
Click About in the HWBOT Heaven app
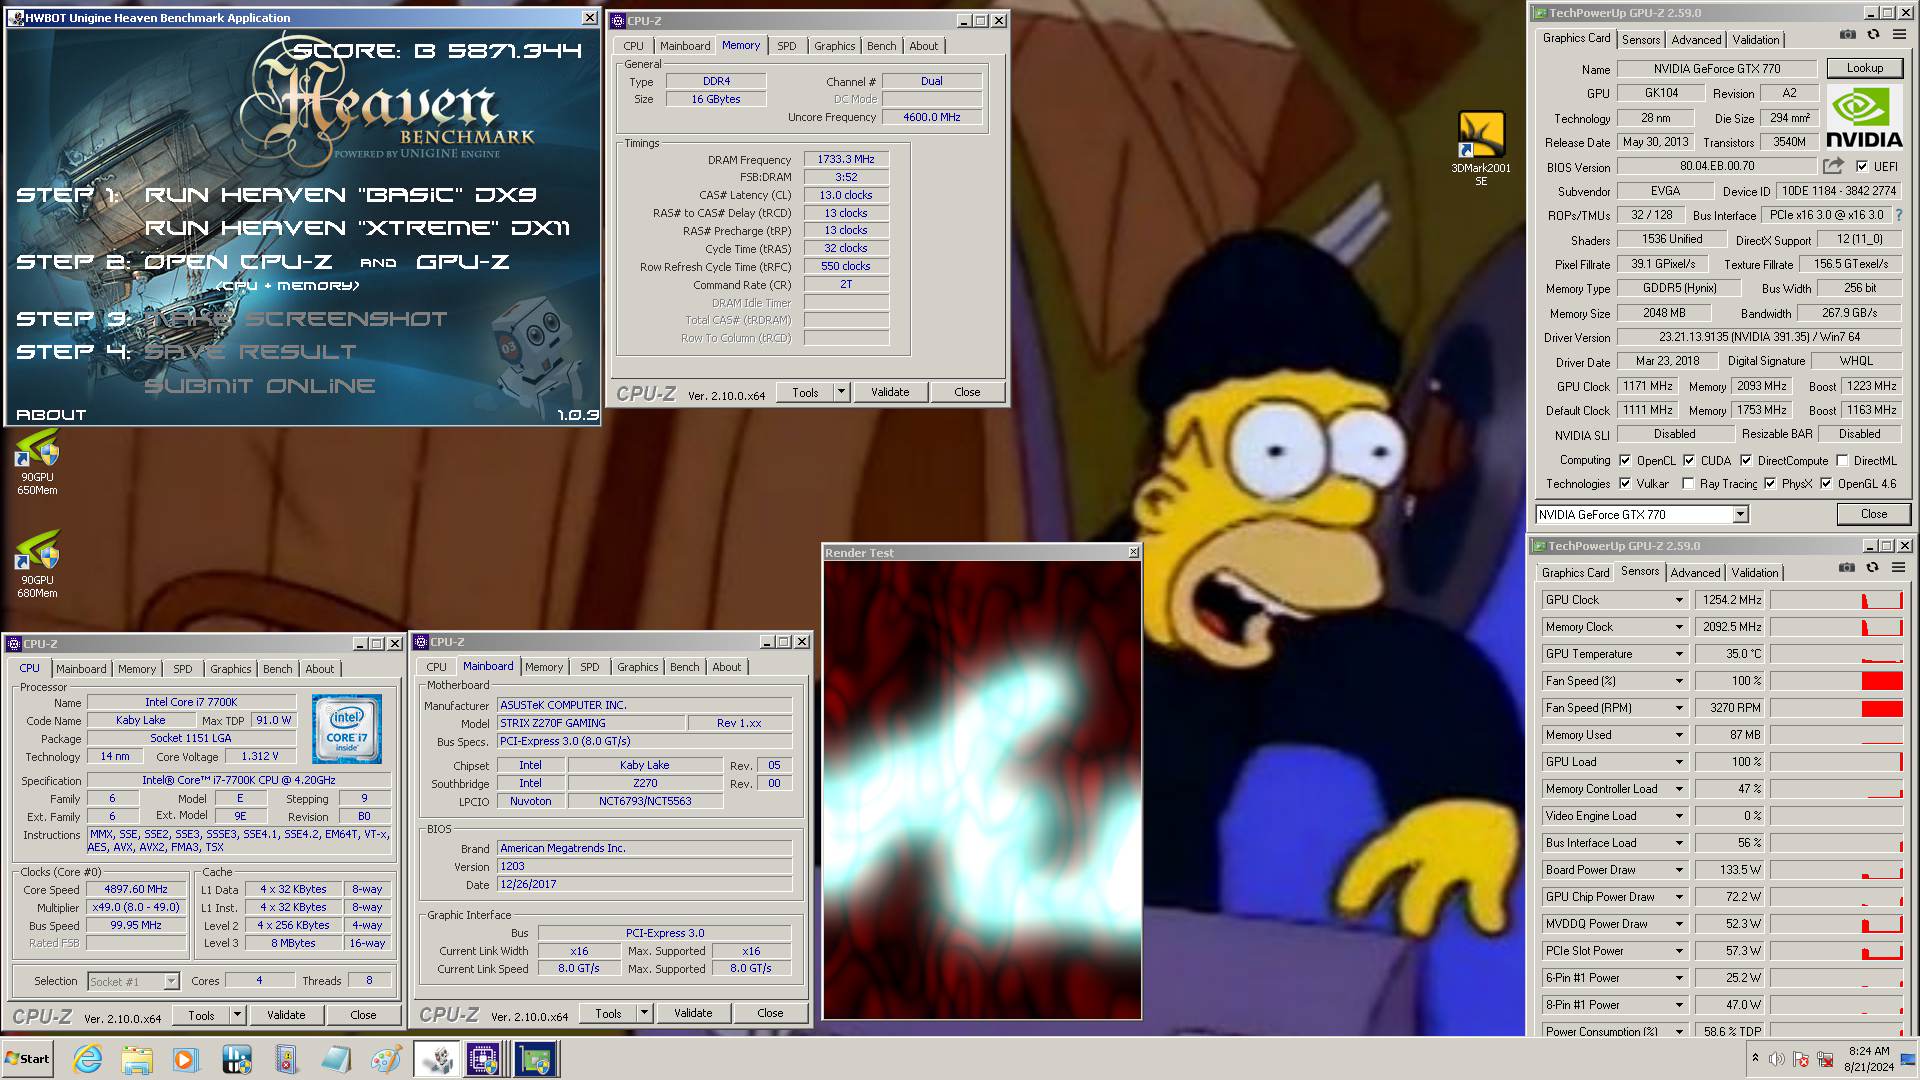pyautogui.click(x=51, y=415)
